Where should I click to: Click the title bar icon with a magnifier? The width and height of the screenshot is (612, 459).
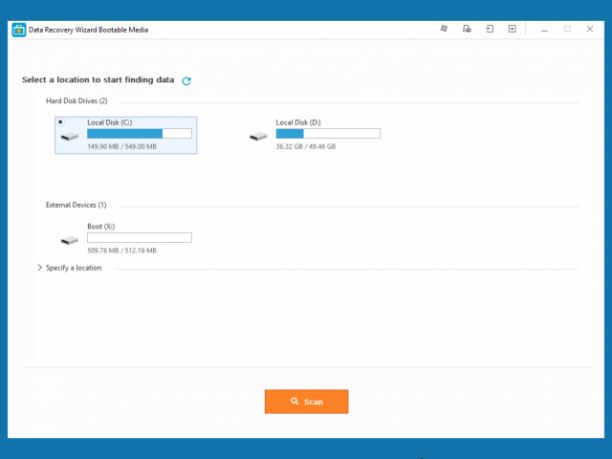467,29
